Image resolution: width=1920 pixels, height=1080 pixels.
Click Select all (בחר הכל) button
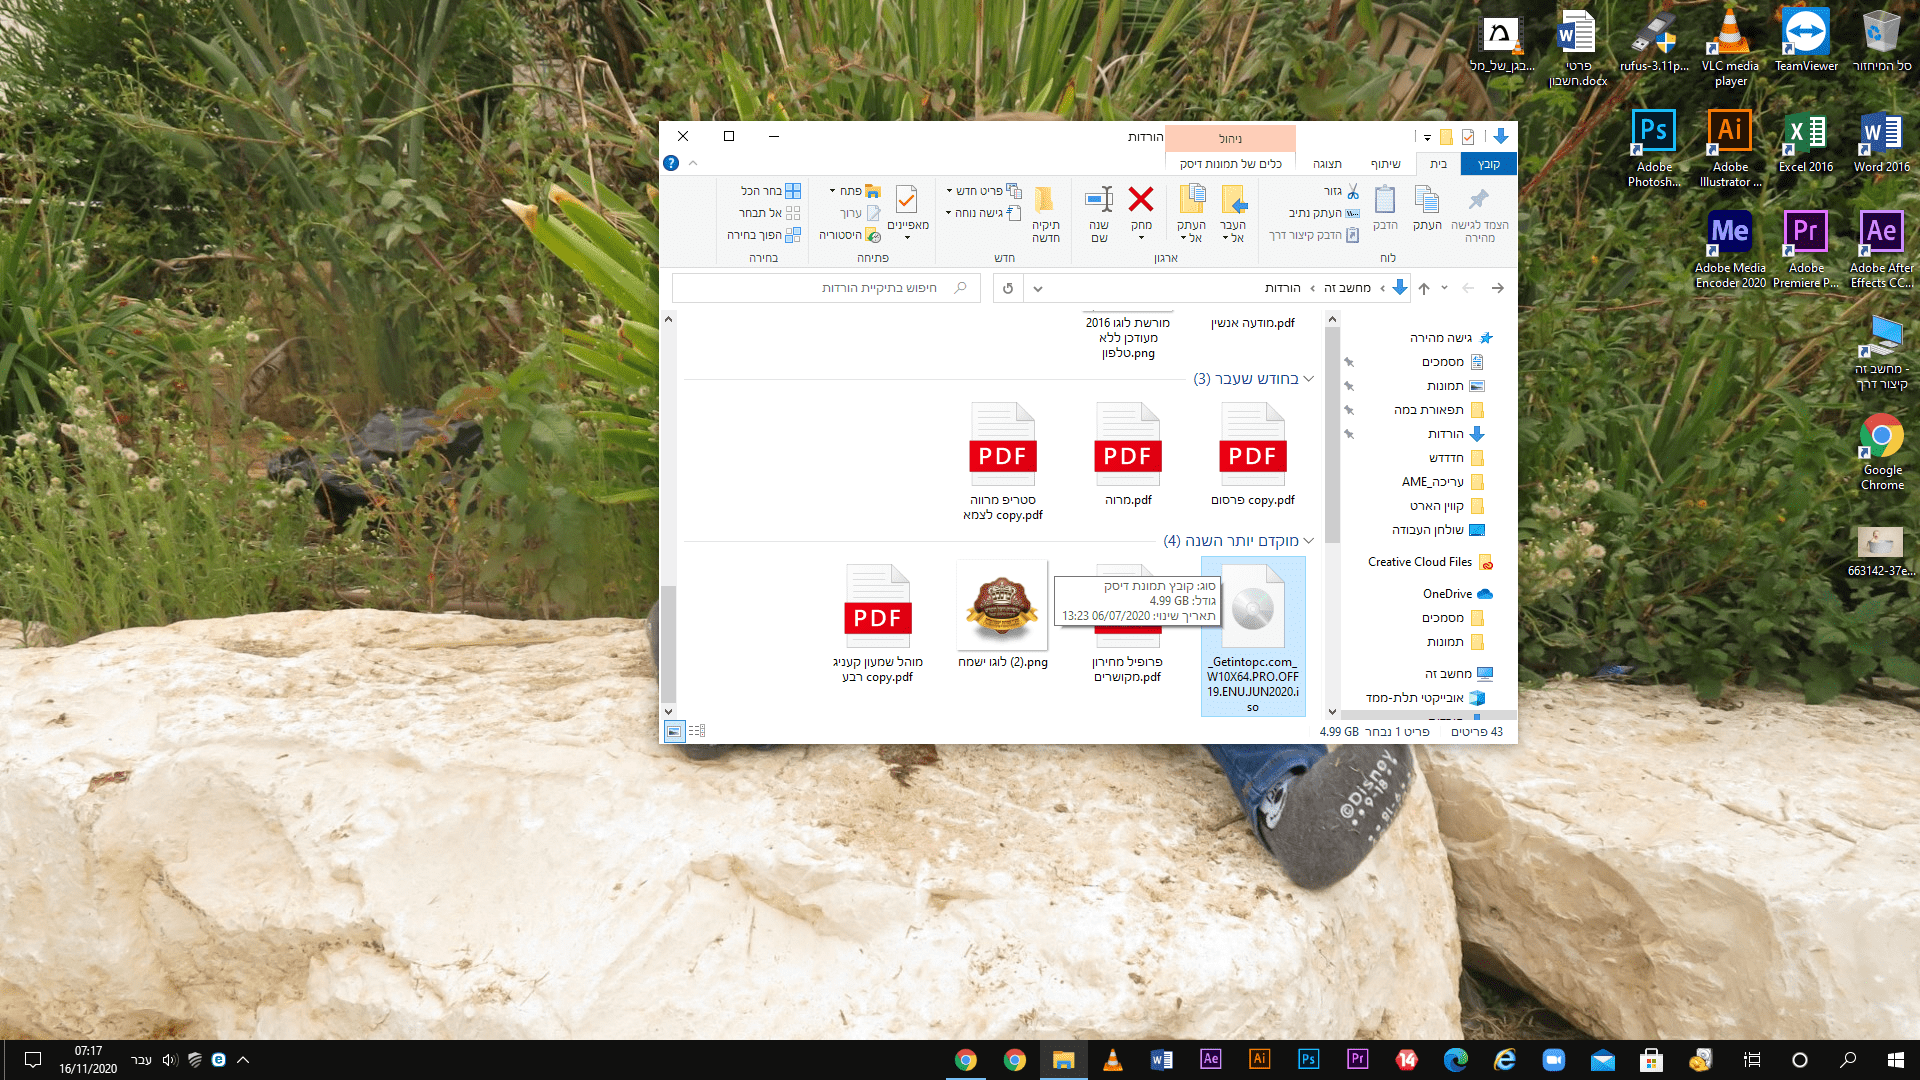[770, 191]
